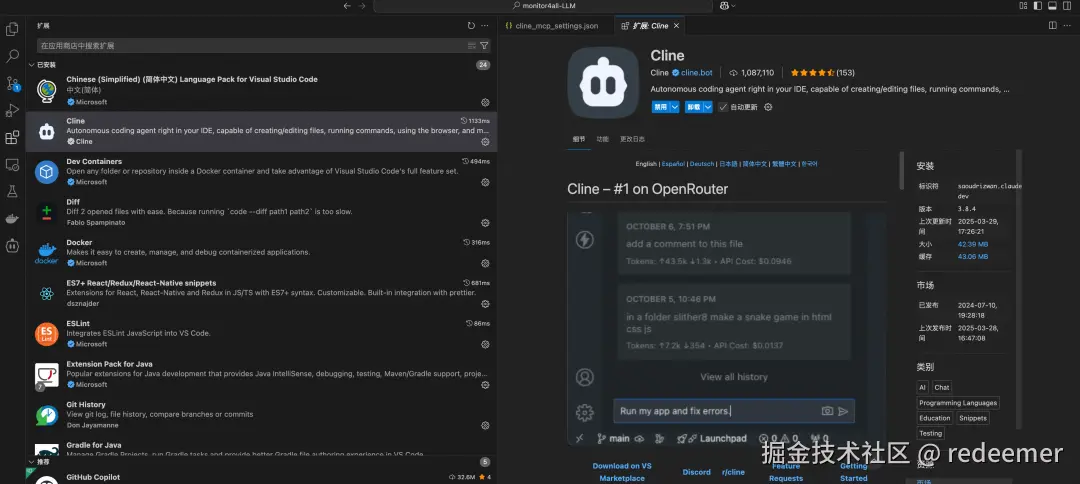This screenshot has height=484, width=1080.
Task: Open manage gear for ES7+ React snippets
Action: pyautogui.click(x=485, y=304)
